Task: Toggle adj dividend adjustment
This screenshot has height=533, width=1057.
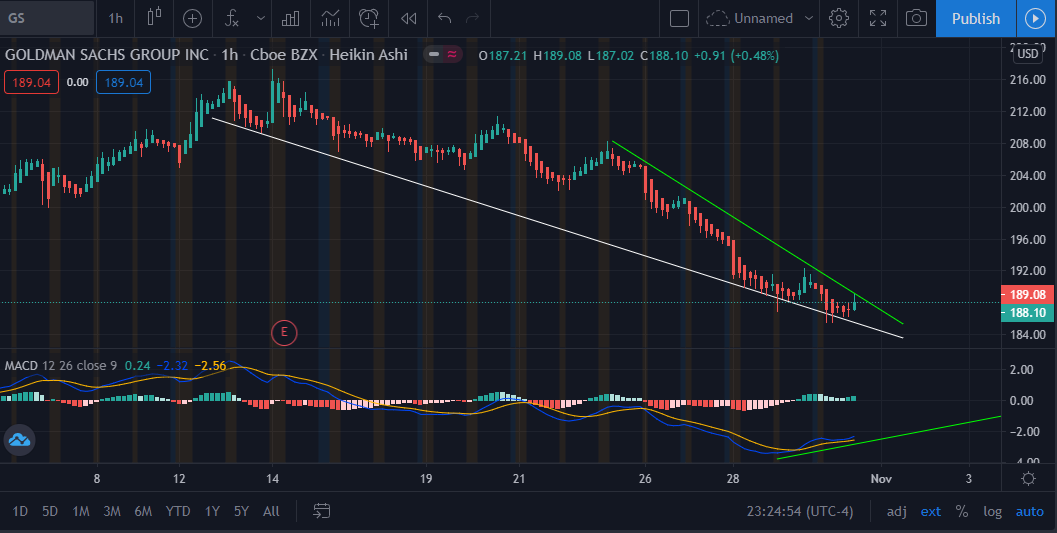Action: click(x=896, y=511)
